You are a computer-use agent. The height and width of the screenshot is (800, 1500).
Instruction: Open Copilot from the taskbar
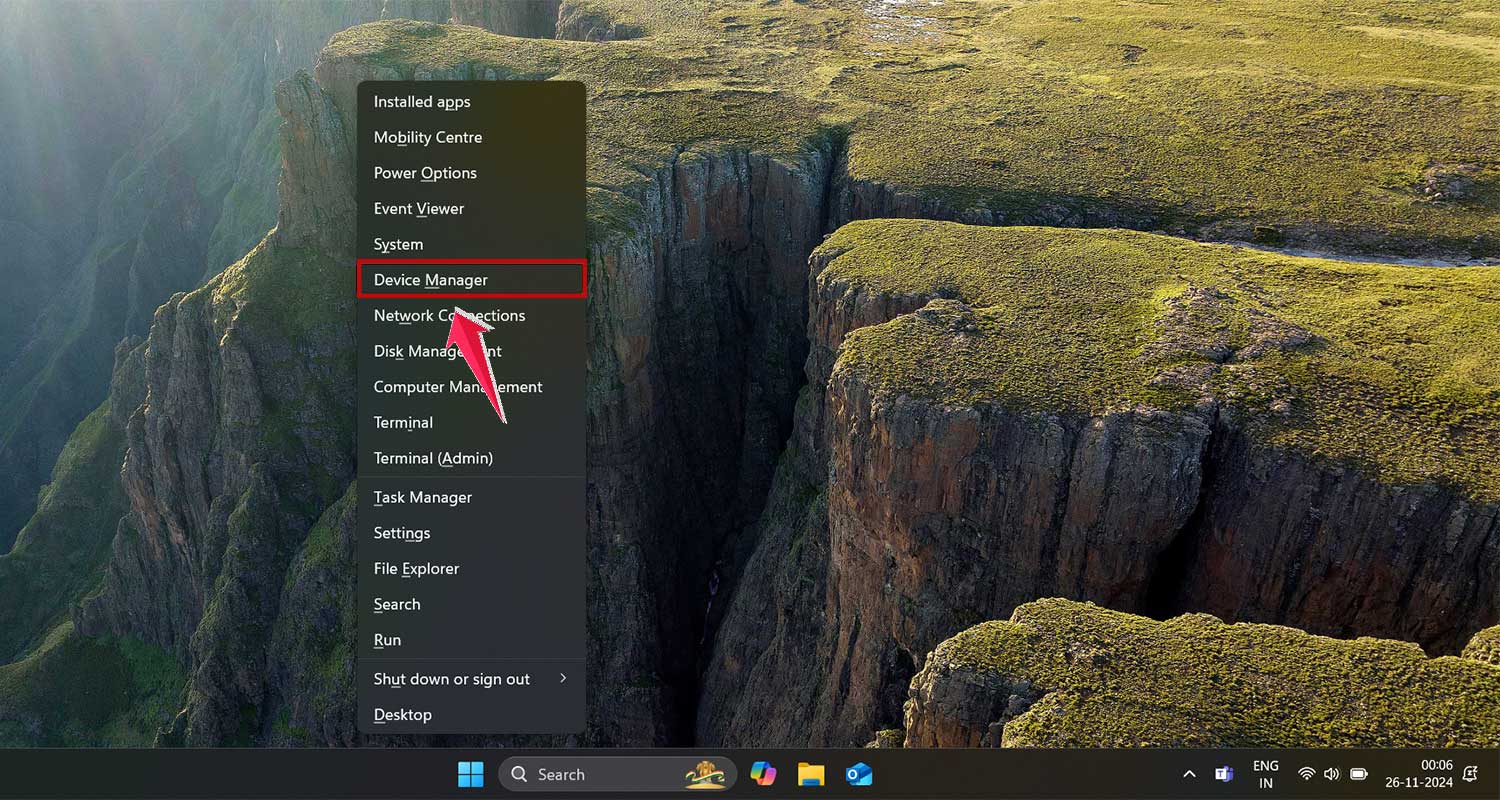[763, 774]
